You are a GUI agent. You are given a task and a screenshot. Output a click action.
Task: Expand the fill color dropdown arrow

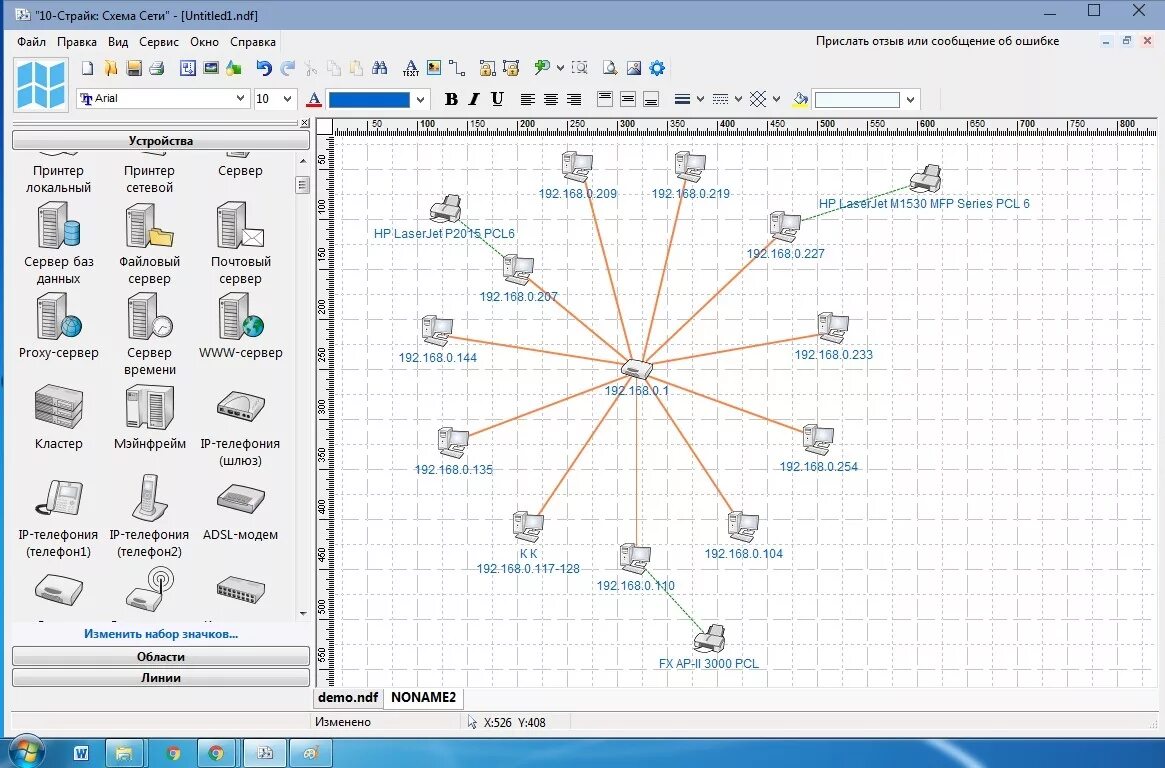tap(910, 100)
